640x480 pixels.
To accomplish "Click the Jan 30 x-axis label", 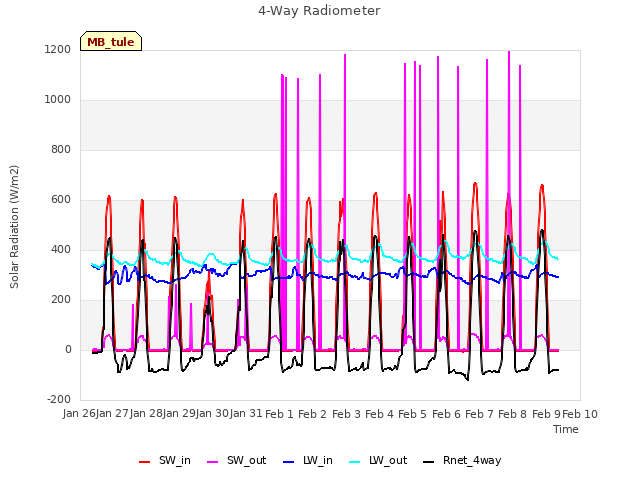I will tap(213, 413).
